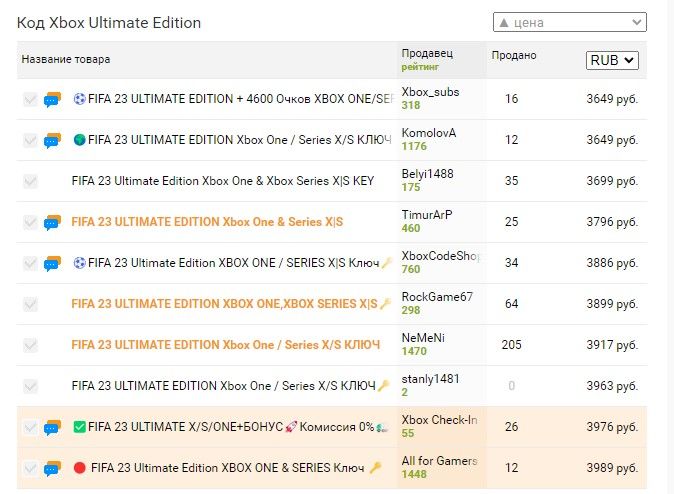Open XboxCodeShop's FIFA 23 Ключ listing
This screenshot has height=494, width=674.
pyautogui.click(x=234, y=263)
